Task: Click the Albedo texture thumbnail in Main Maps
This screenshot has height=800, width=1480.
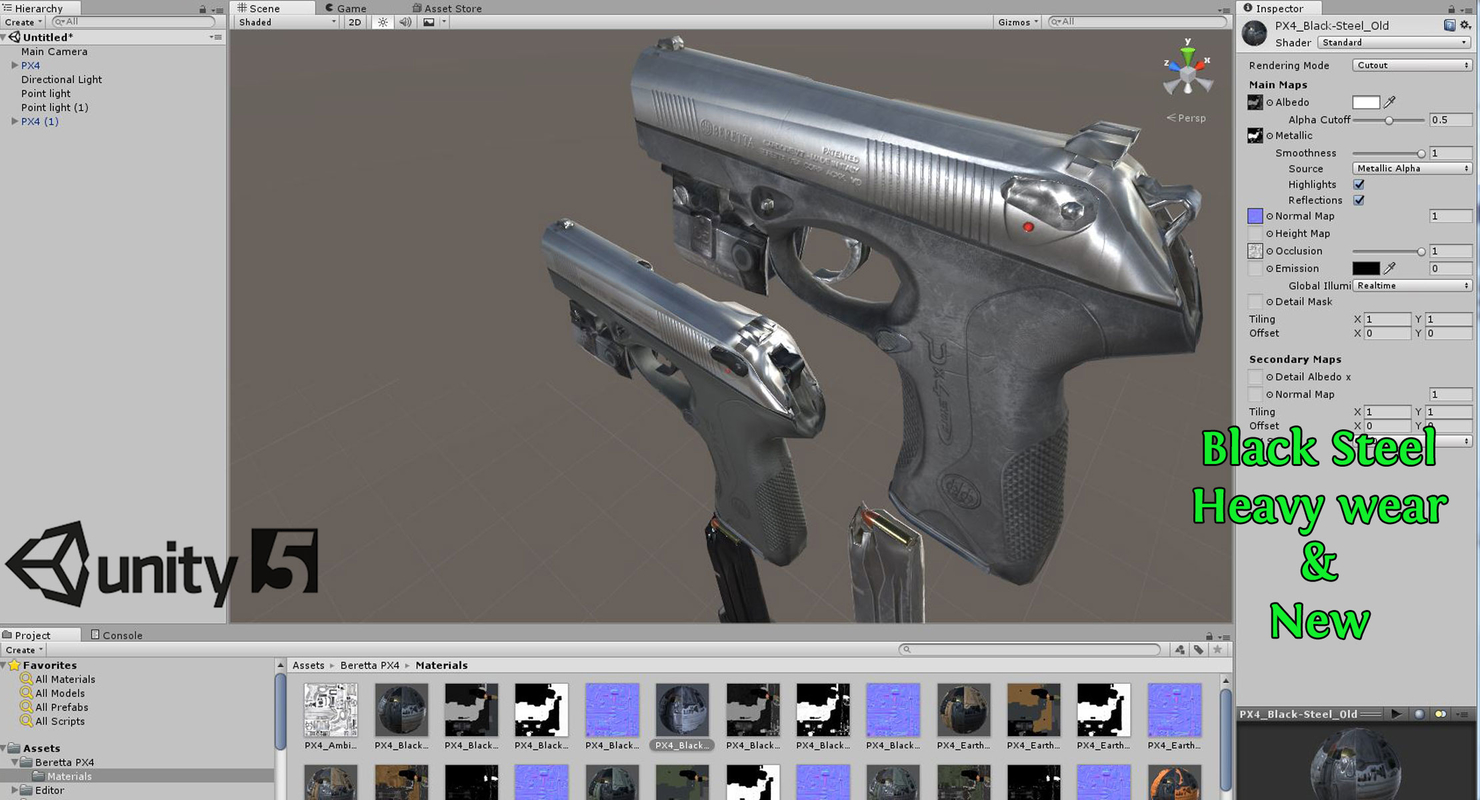Action: tap(1254, 102)
